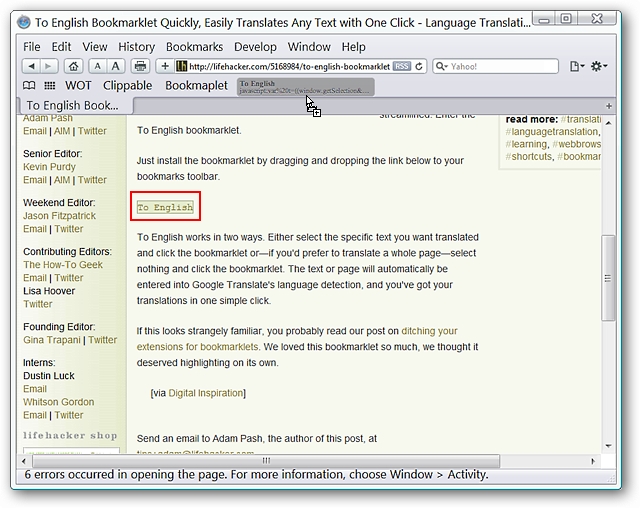640x508 pixels.
Task: Open the Window menu
Action: click(309, 47)
